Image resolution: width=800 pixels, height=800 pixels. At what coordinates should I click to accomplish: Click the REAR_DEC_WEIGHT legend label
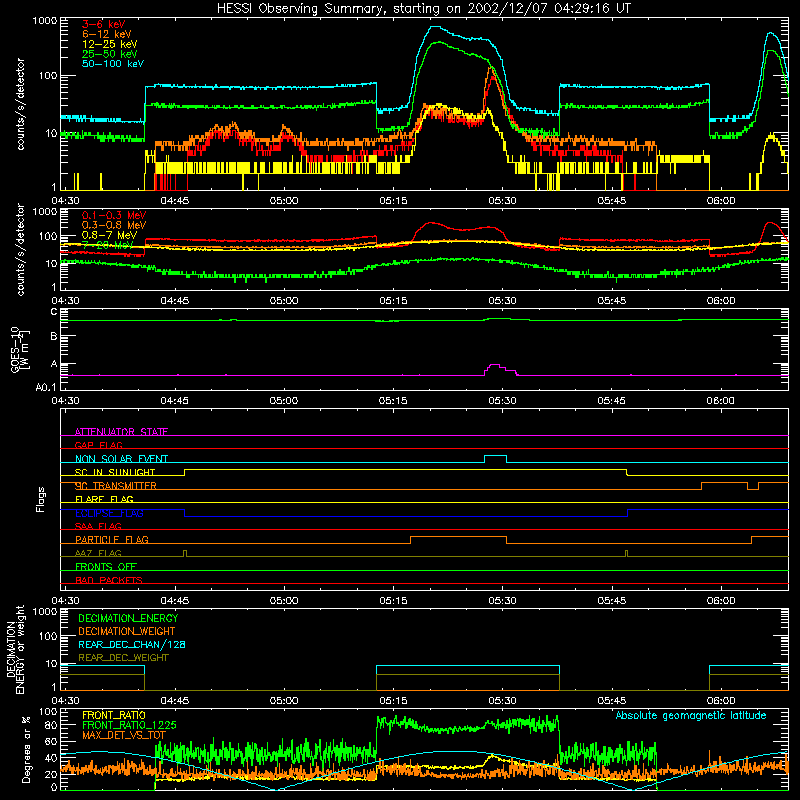point(123,658)
